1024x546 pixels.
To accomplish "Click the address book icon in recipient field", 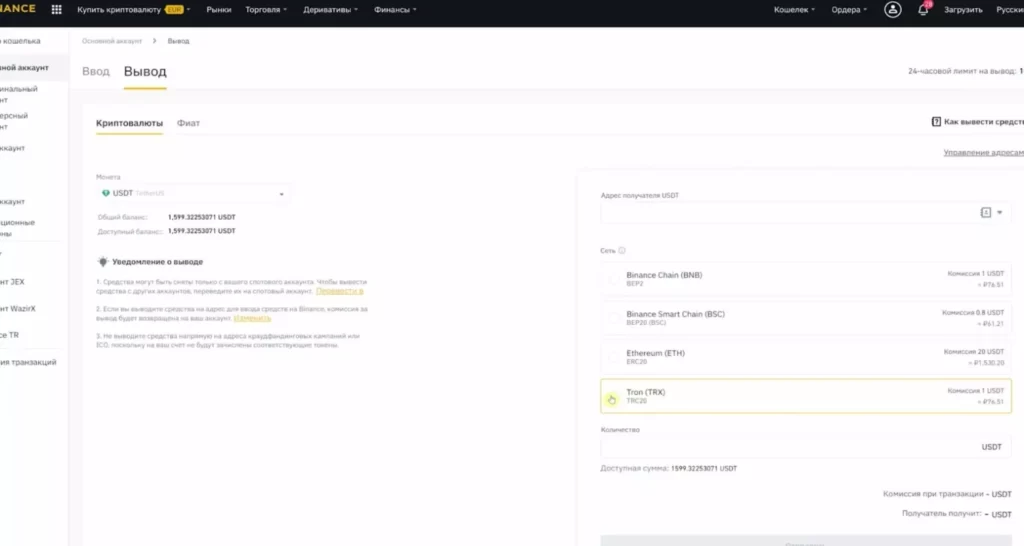I will [985, 212].
